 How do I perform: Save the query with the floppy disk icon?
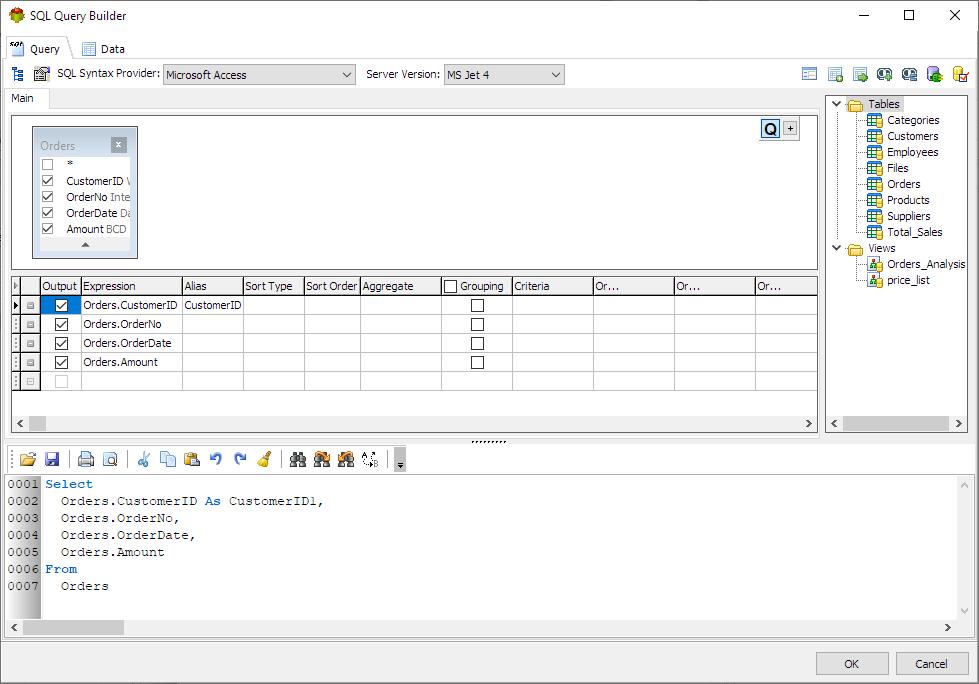click(x=52, y=459)
